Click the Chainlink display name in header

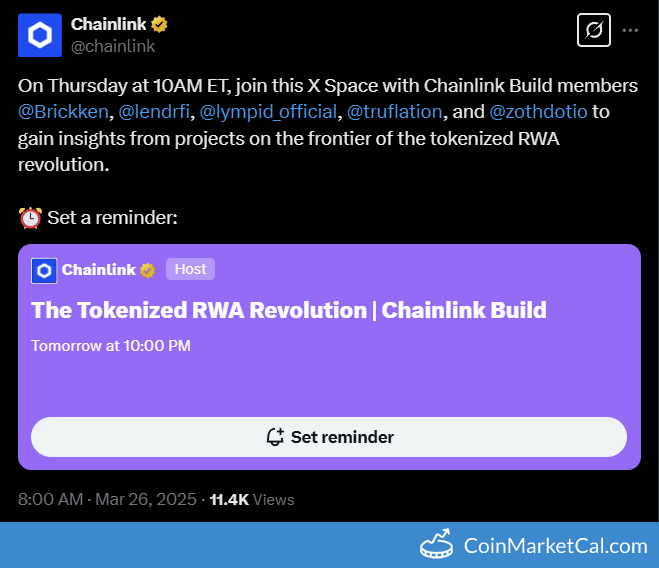108,25
